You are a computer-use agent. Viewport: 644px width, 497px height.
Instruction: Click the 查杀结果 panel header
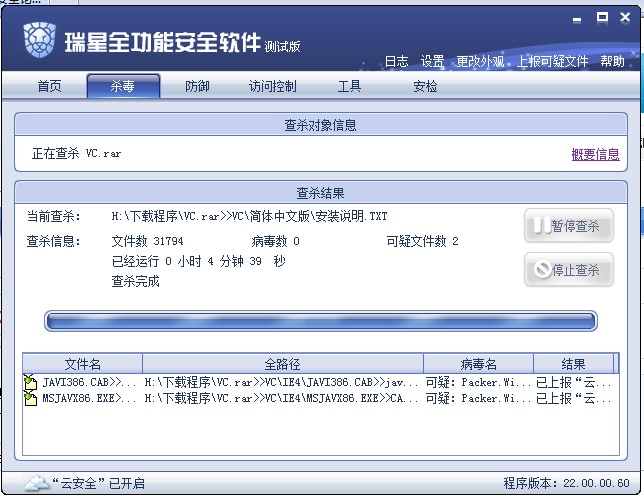[x=321, y=193]
